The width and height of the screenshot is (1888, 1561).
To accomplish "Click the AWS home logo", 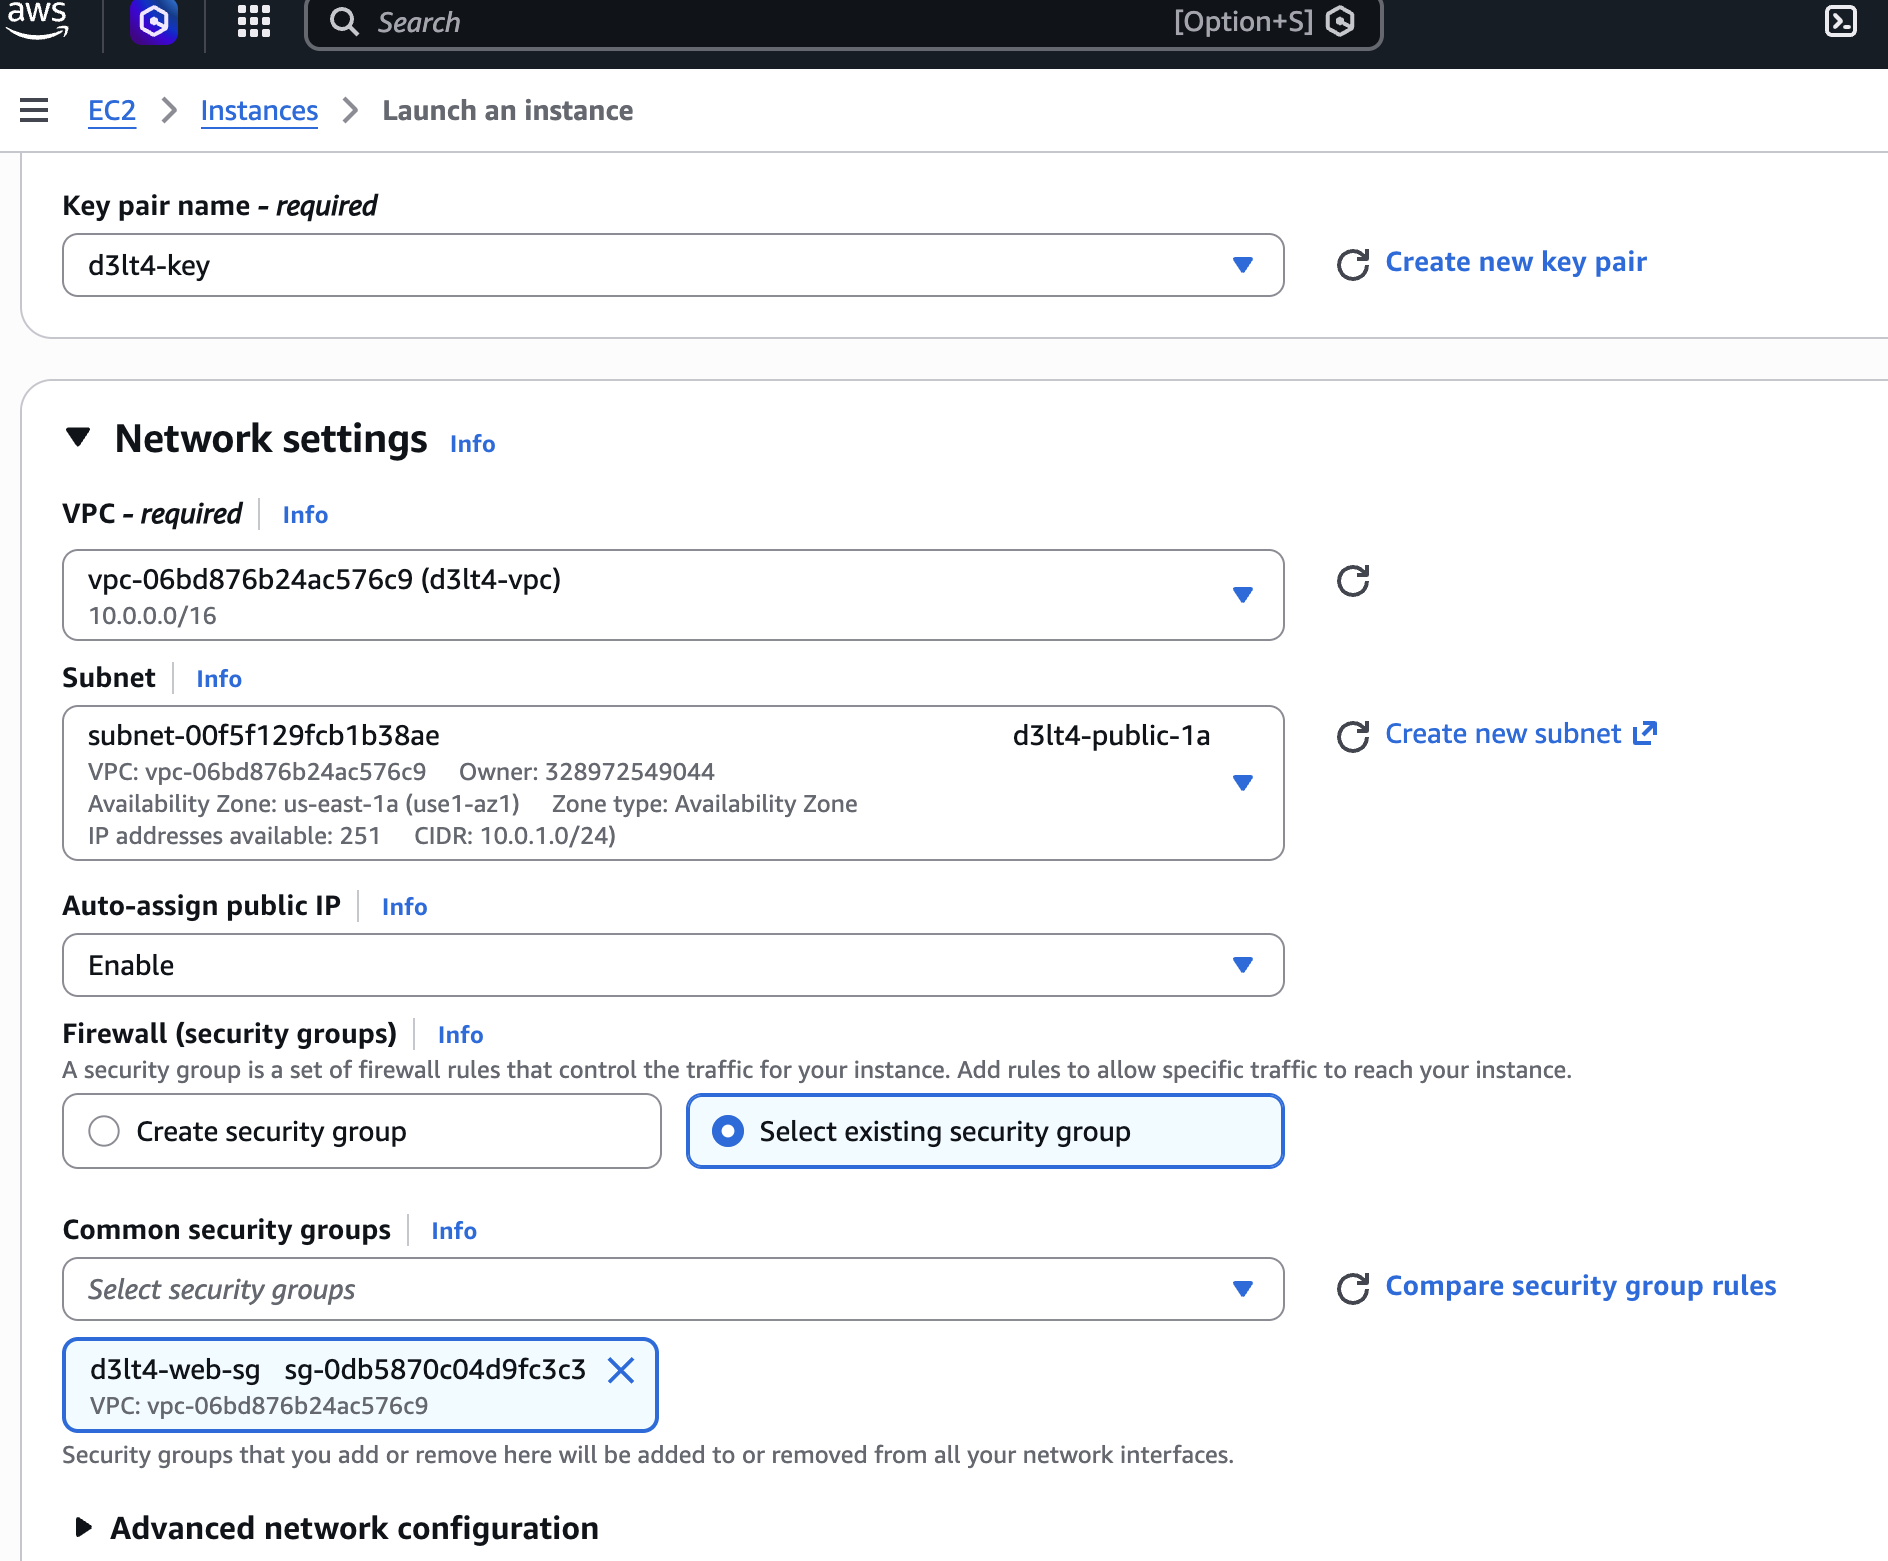I will (38, 22).
